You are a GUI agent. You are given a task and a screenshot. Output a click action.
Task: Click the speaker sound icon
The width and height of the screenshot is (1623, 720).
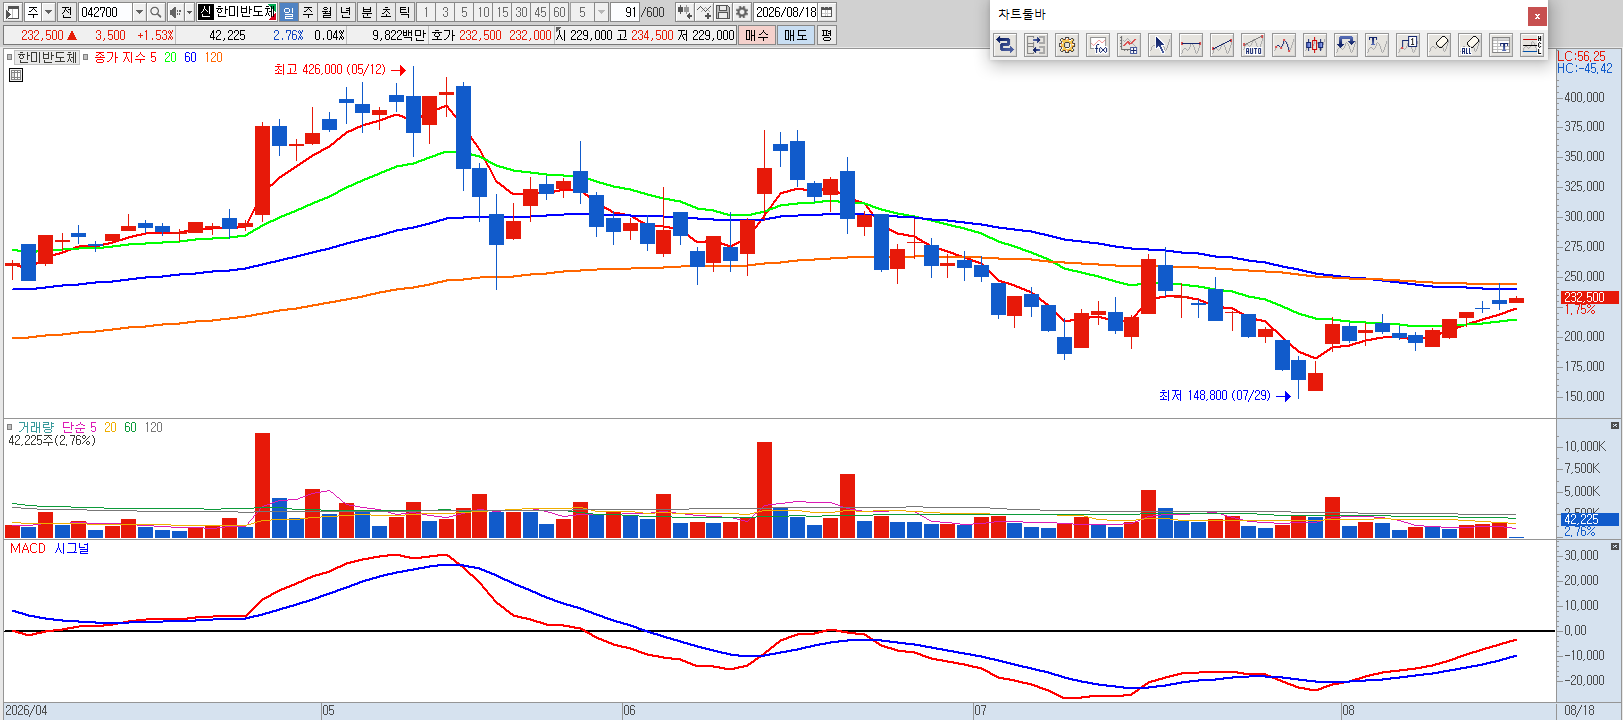[175, 12]
